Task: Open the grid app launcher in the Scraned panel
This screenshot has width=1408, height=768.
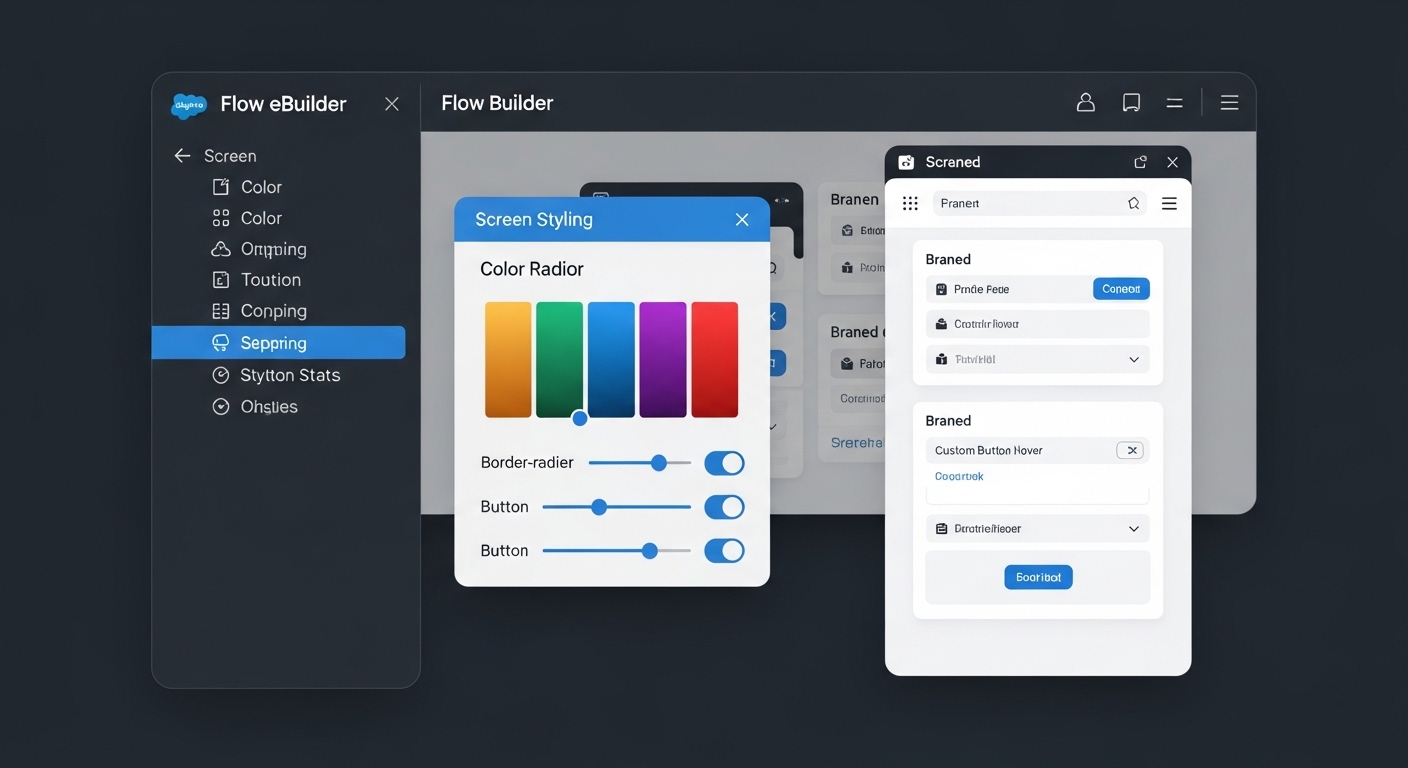Action: [x=910, y=202]
